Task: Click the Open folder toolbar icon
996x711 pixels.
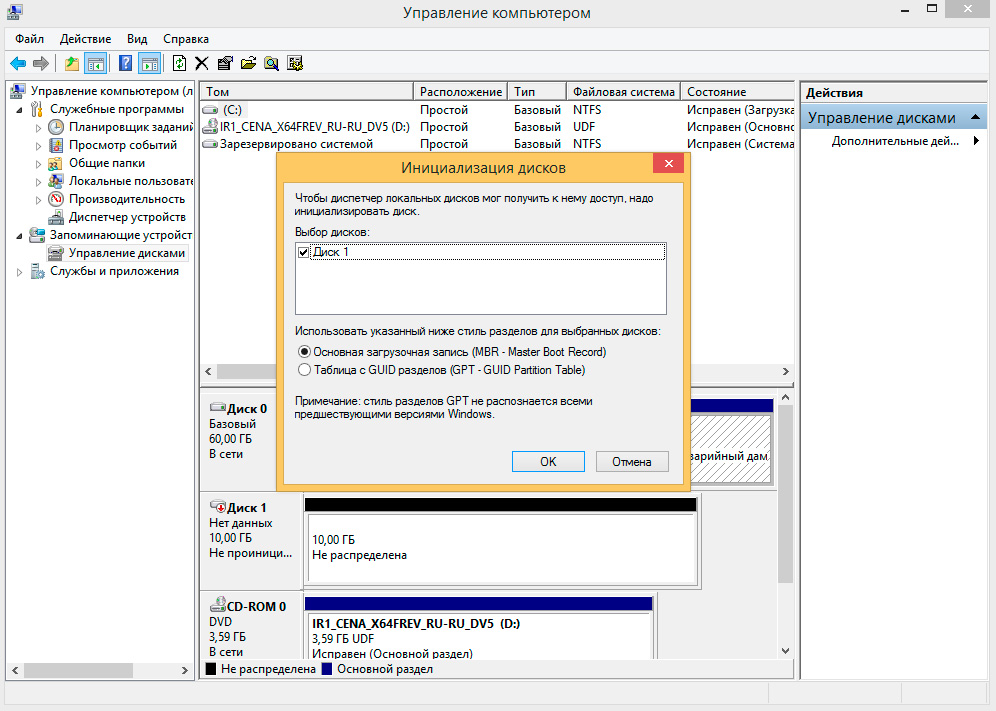Action: tap(248, 63)
